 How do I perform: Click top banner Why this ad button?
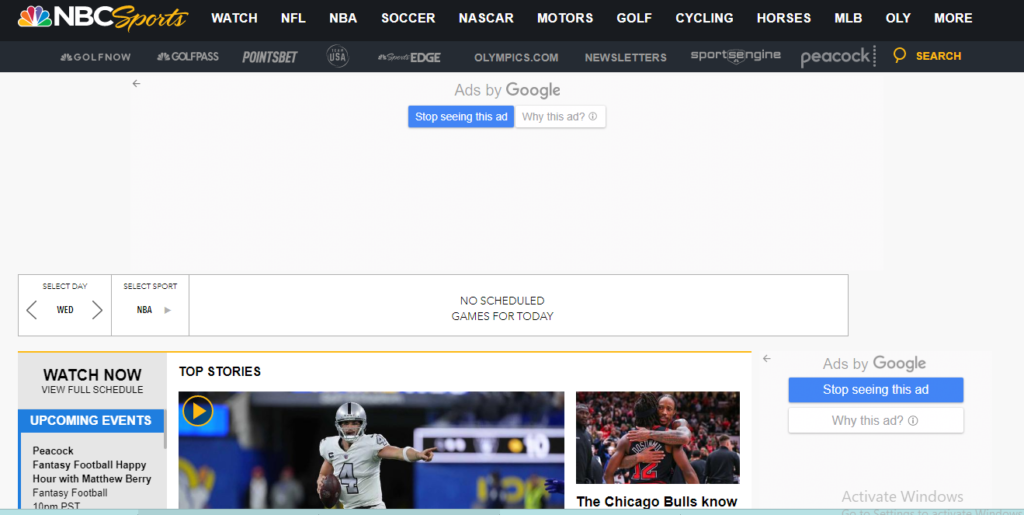pos(560,117)
